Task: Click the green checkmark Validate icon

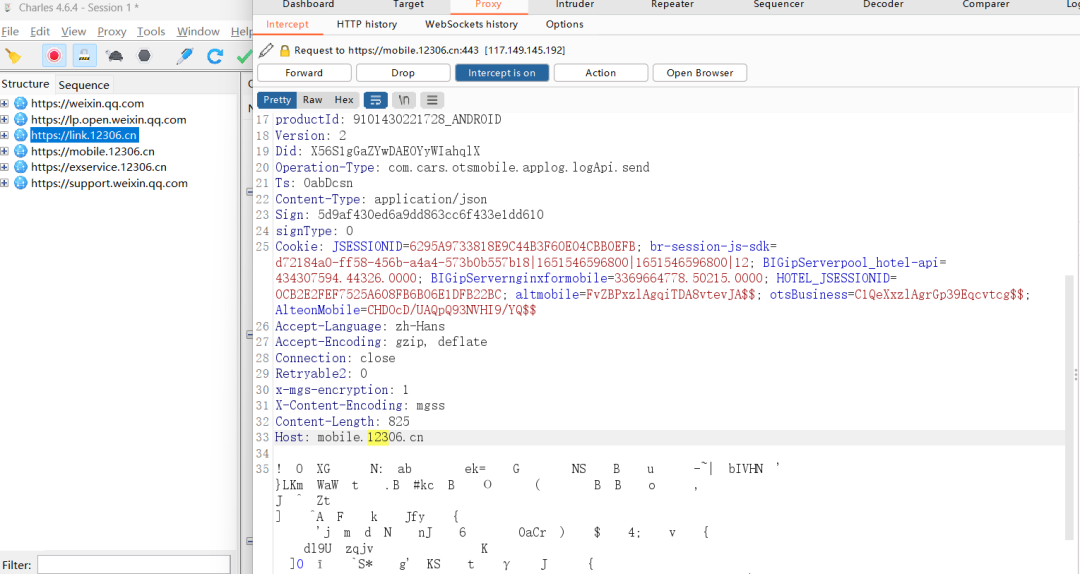Action: [244, 57]
